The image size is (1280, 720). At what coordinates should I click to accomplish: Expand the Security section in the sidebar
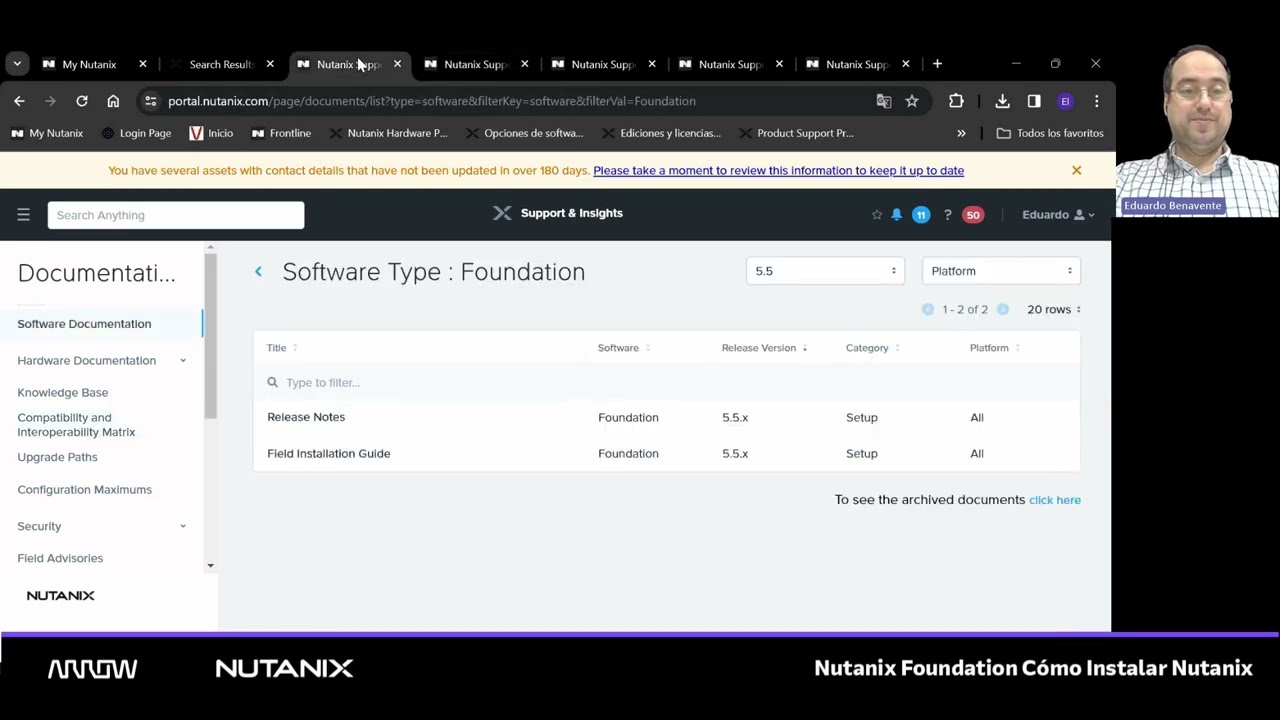183,526
